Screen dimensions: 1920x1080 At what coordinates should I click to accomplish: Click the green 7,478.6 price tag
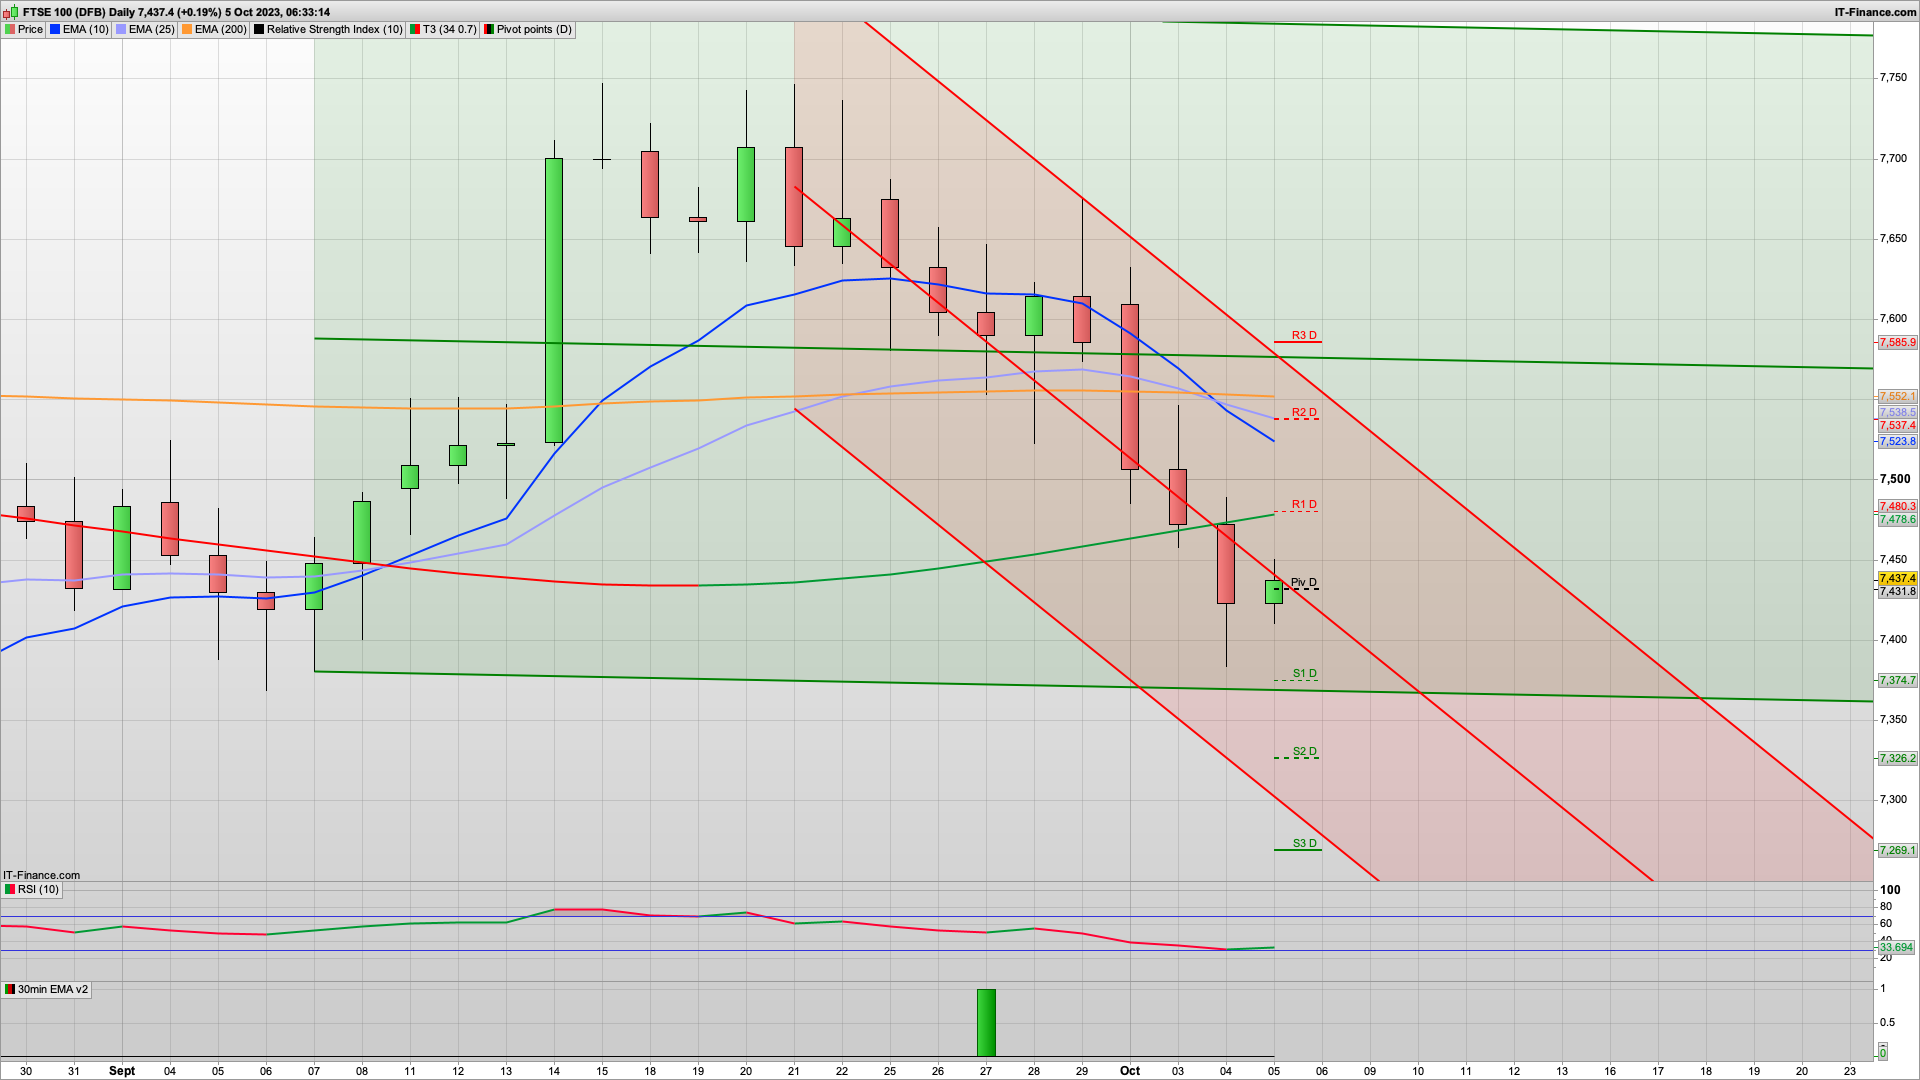coord(1897,519)
